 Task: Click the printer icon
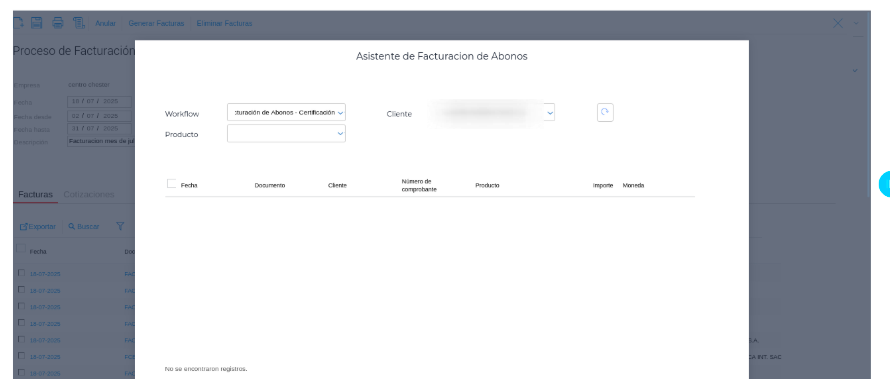pyautogui.click(x=58, y=23)
